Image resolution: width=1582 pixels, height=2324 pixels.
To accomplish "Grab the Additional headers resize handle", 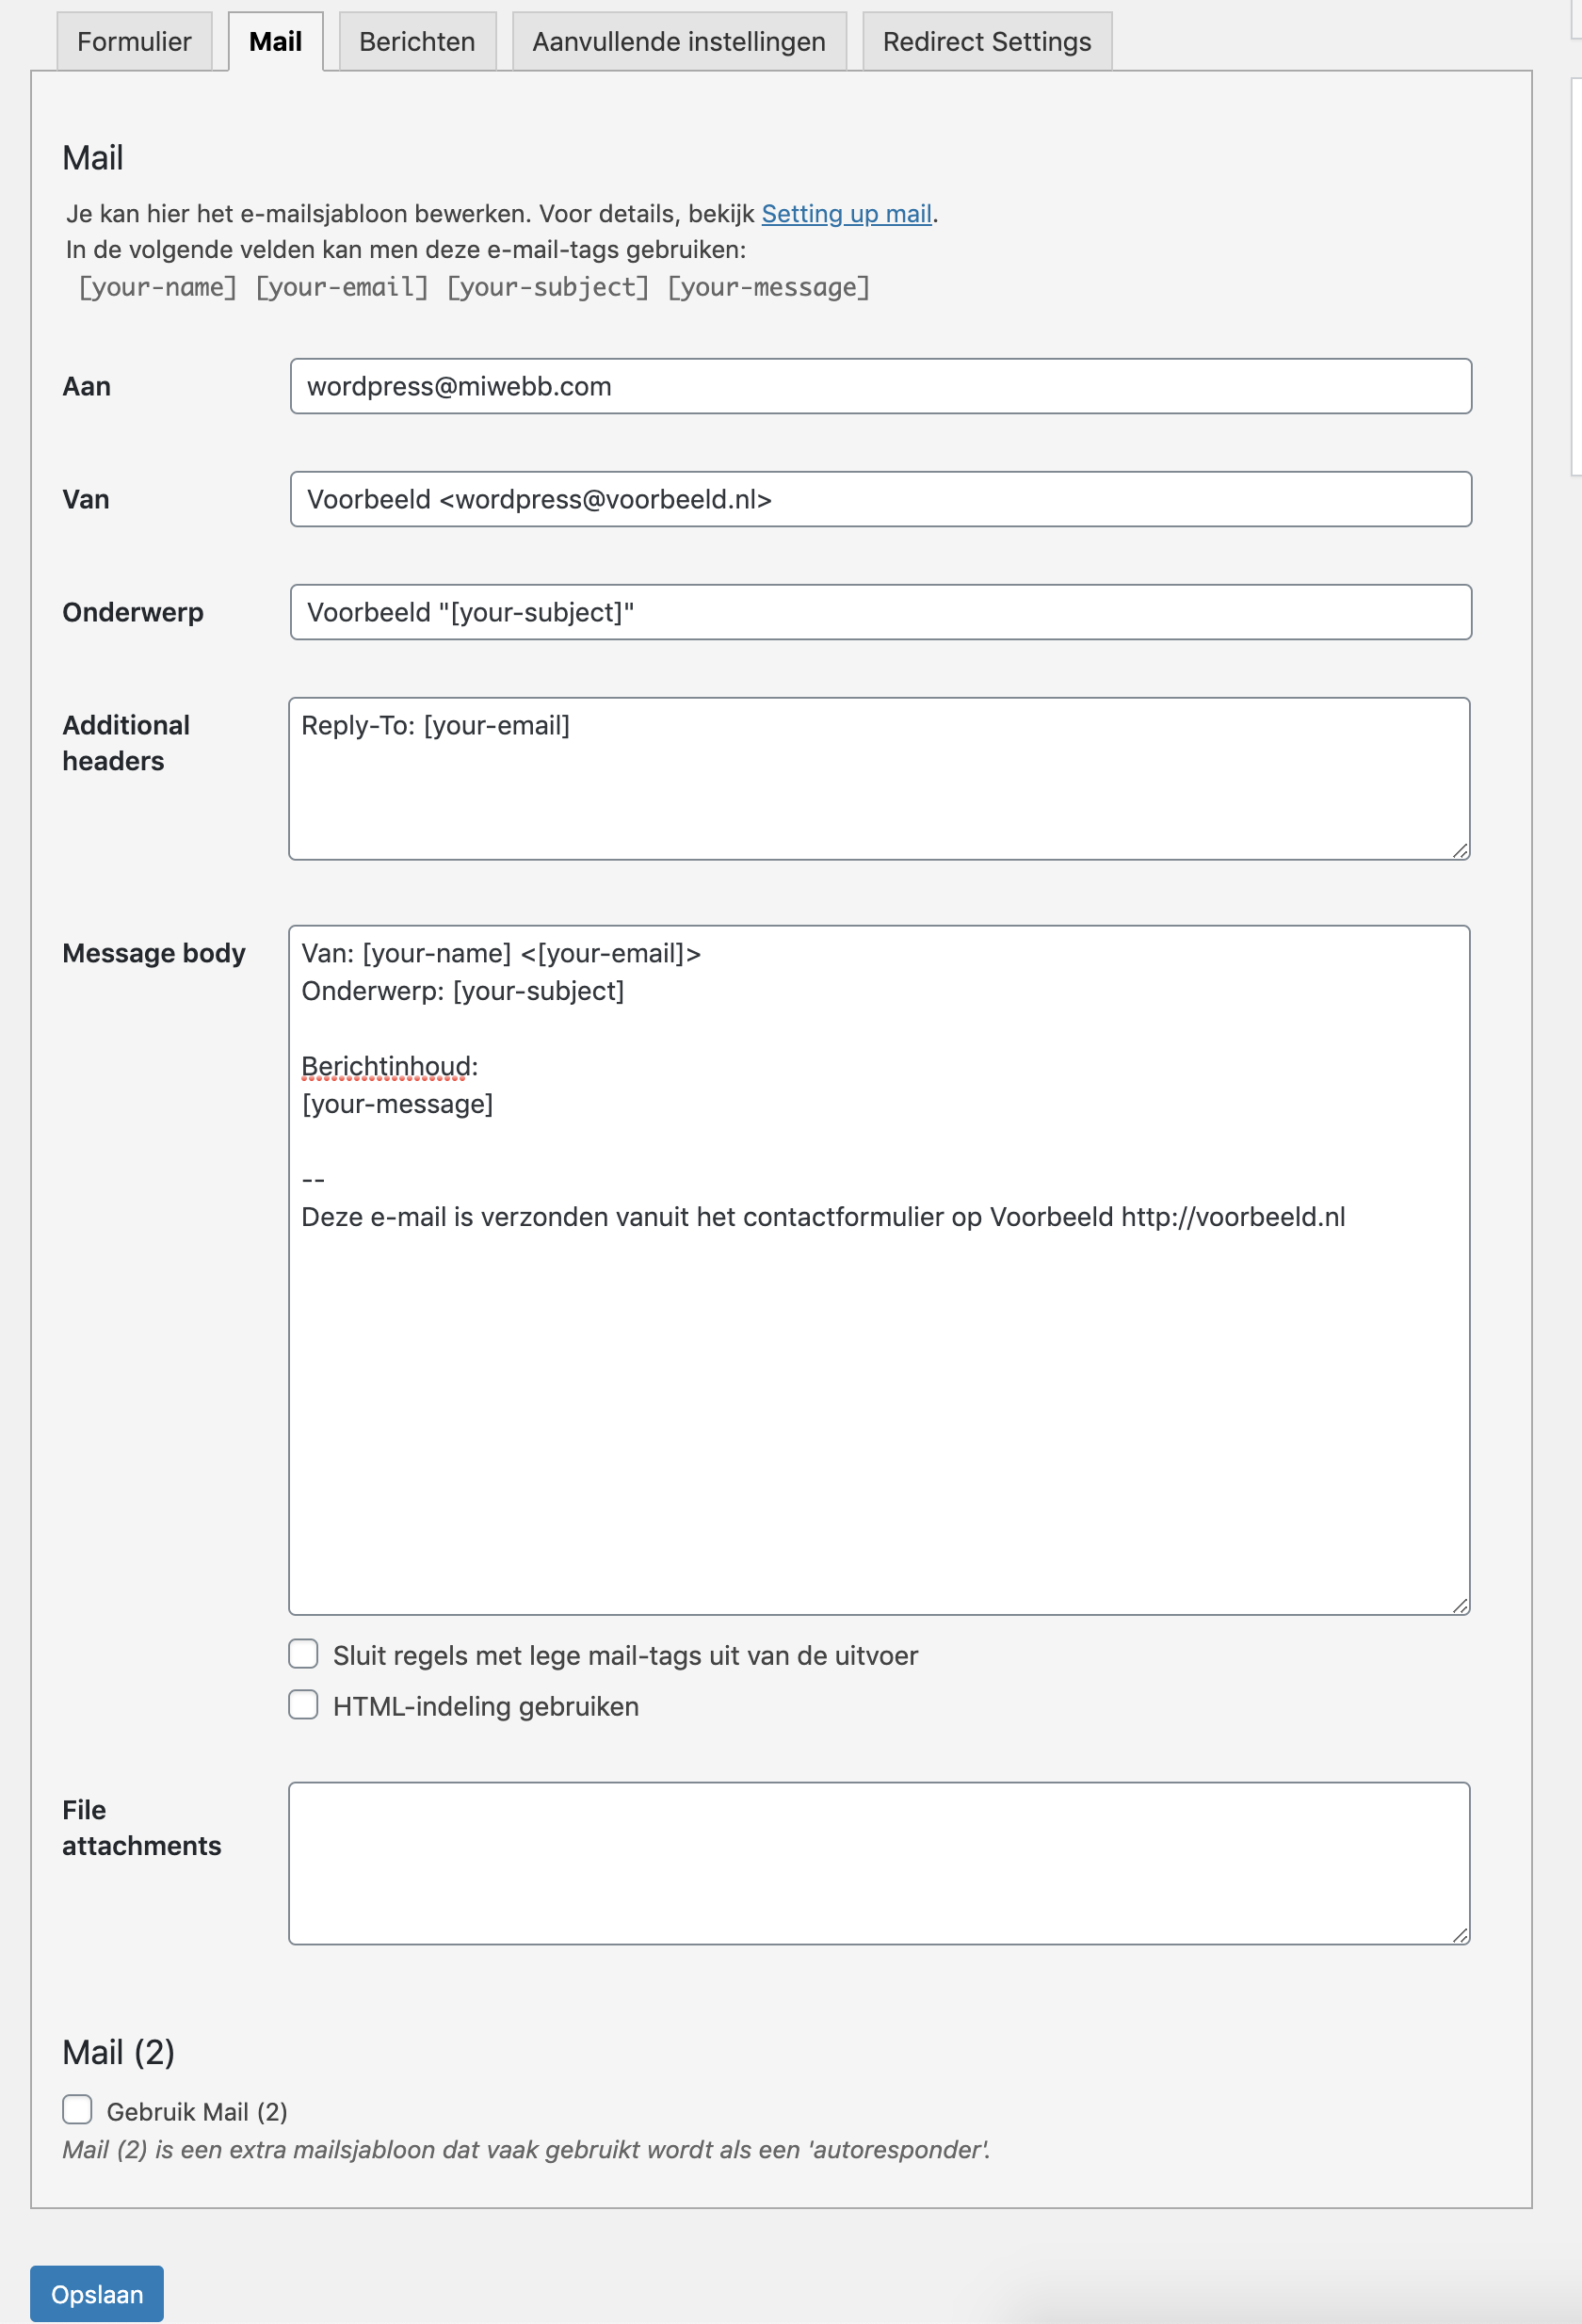I will coord(1460,851).
